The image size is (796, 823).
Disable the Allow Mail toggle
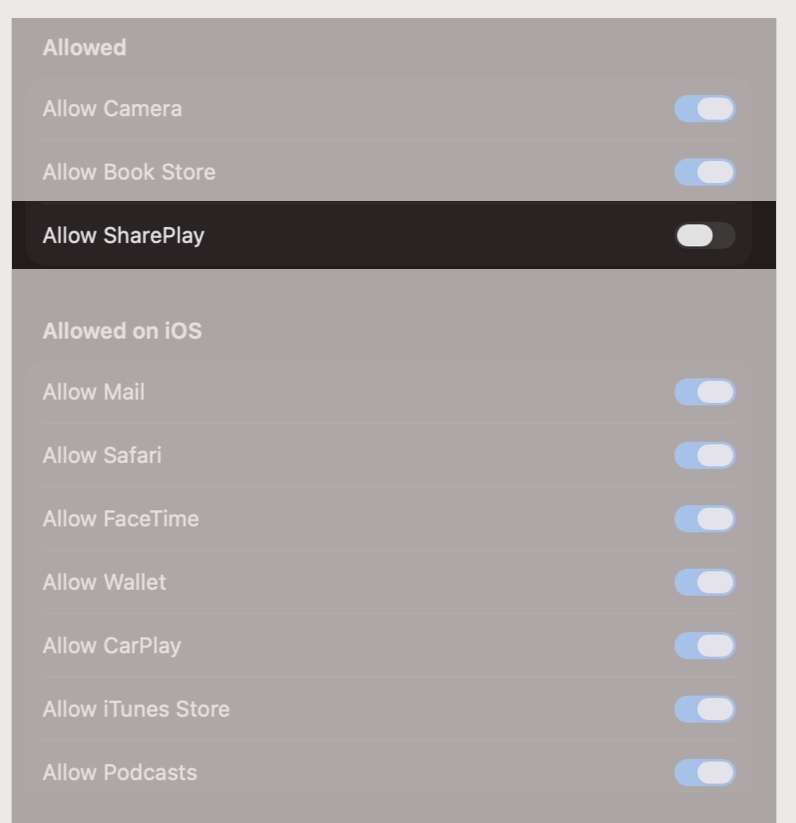tap(703, 392)
